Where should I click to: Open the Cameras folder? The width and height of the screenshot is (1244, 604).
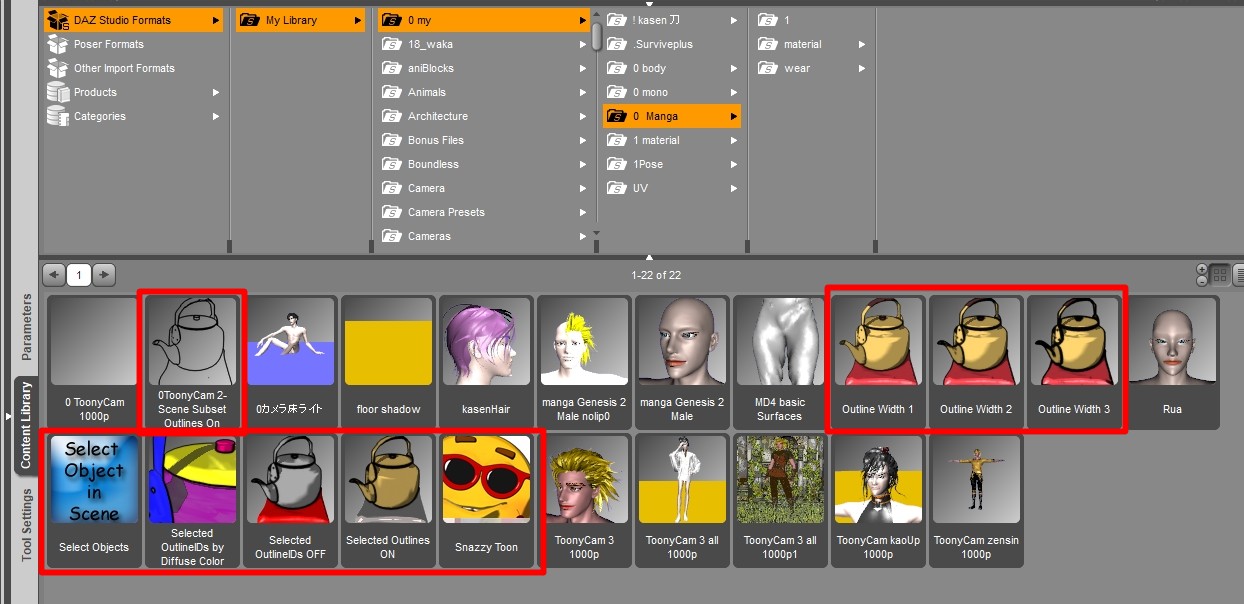pyautogui.click(x=484, y=236)
